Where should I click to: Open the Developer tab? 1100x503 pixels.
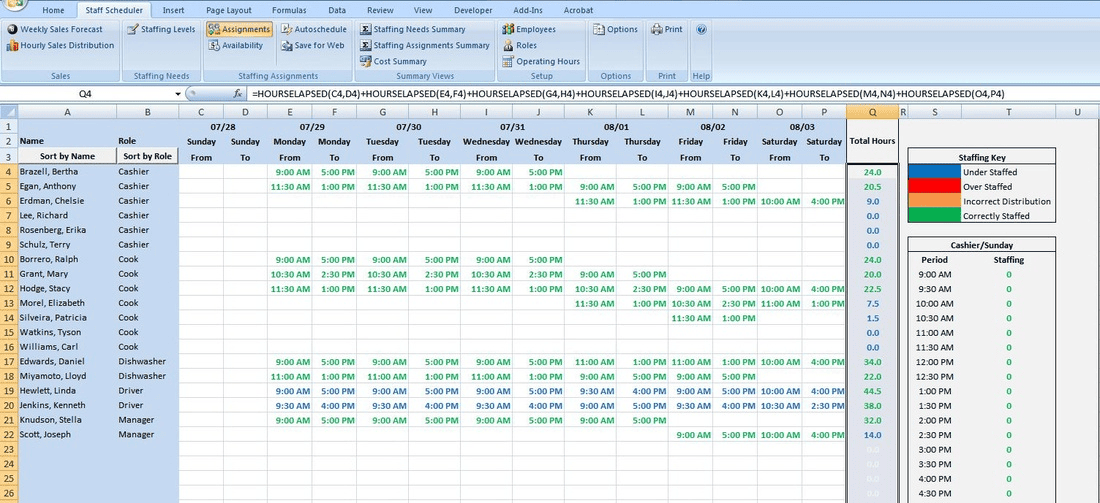point(473,11)
